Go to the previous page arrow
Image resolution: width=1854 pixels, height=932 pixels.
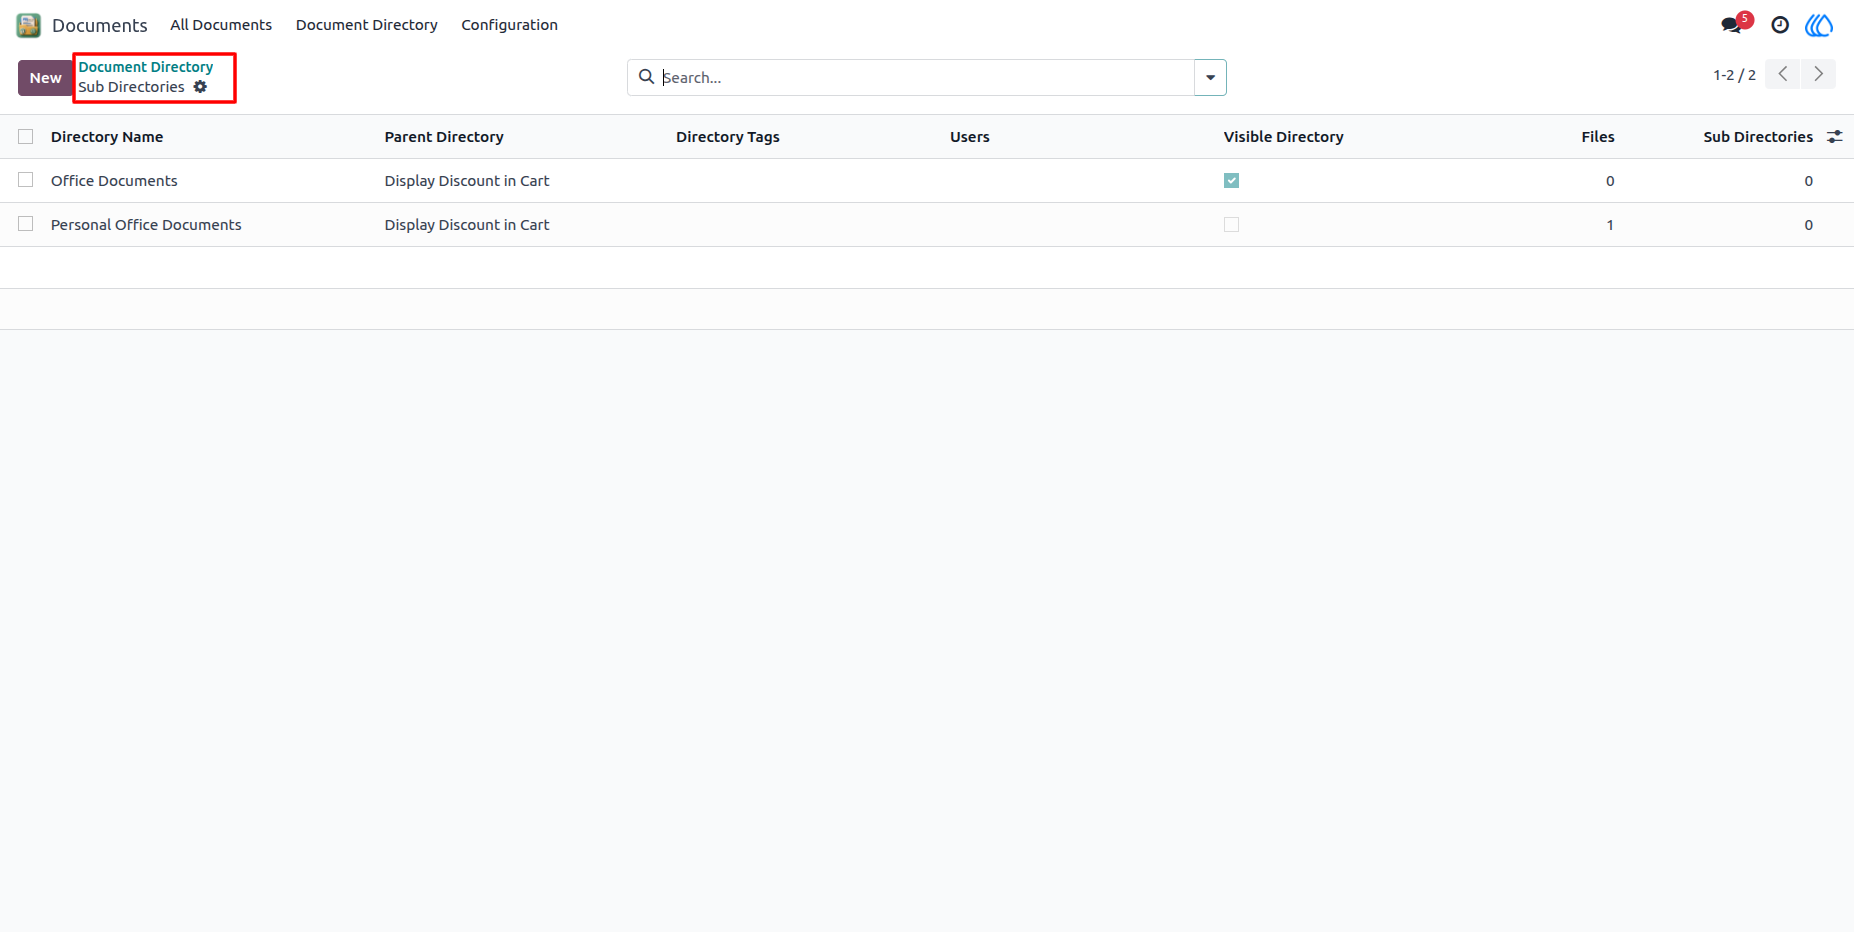point(1782,74)
